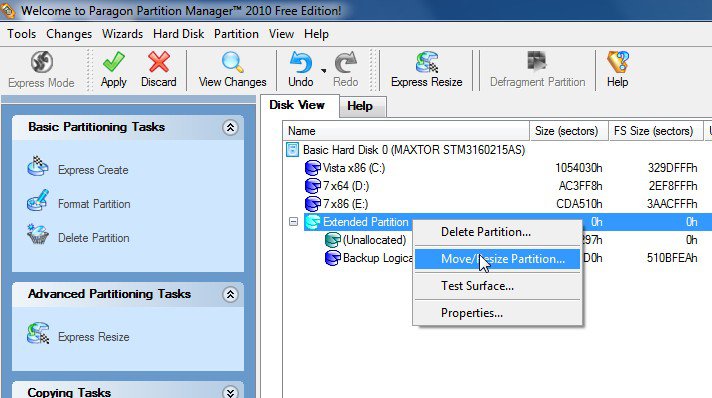Viewport: 712px width, 398px height.
Task: Click the AC3FF8h size value
Action: click(581, 186)
